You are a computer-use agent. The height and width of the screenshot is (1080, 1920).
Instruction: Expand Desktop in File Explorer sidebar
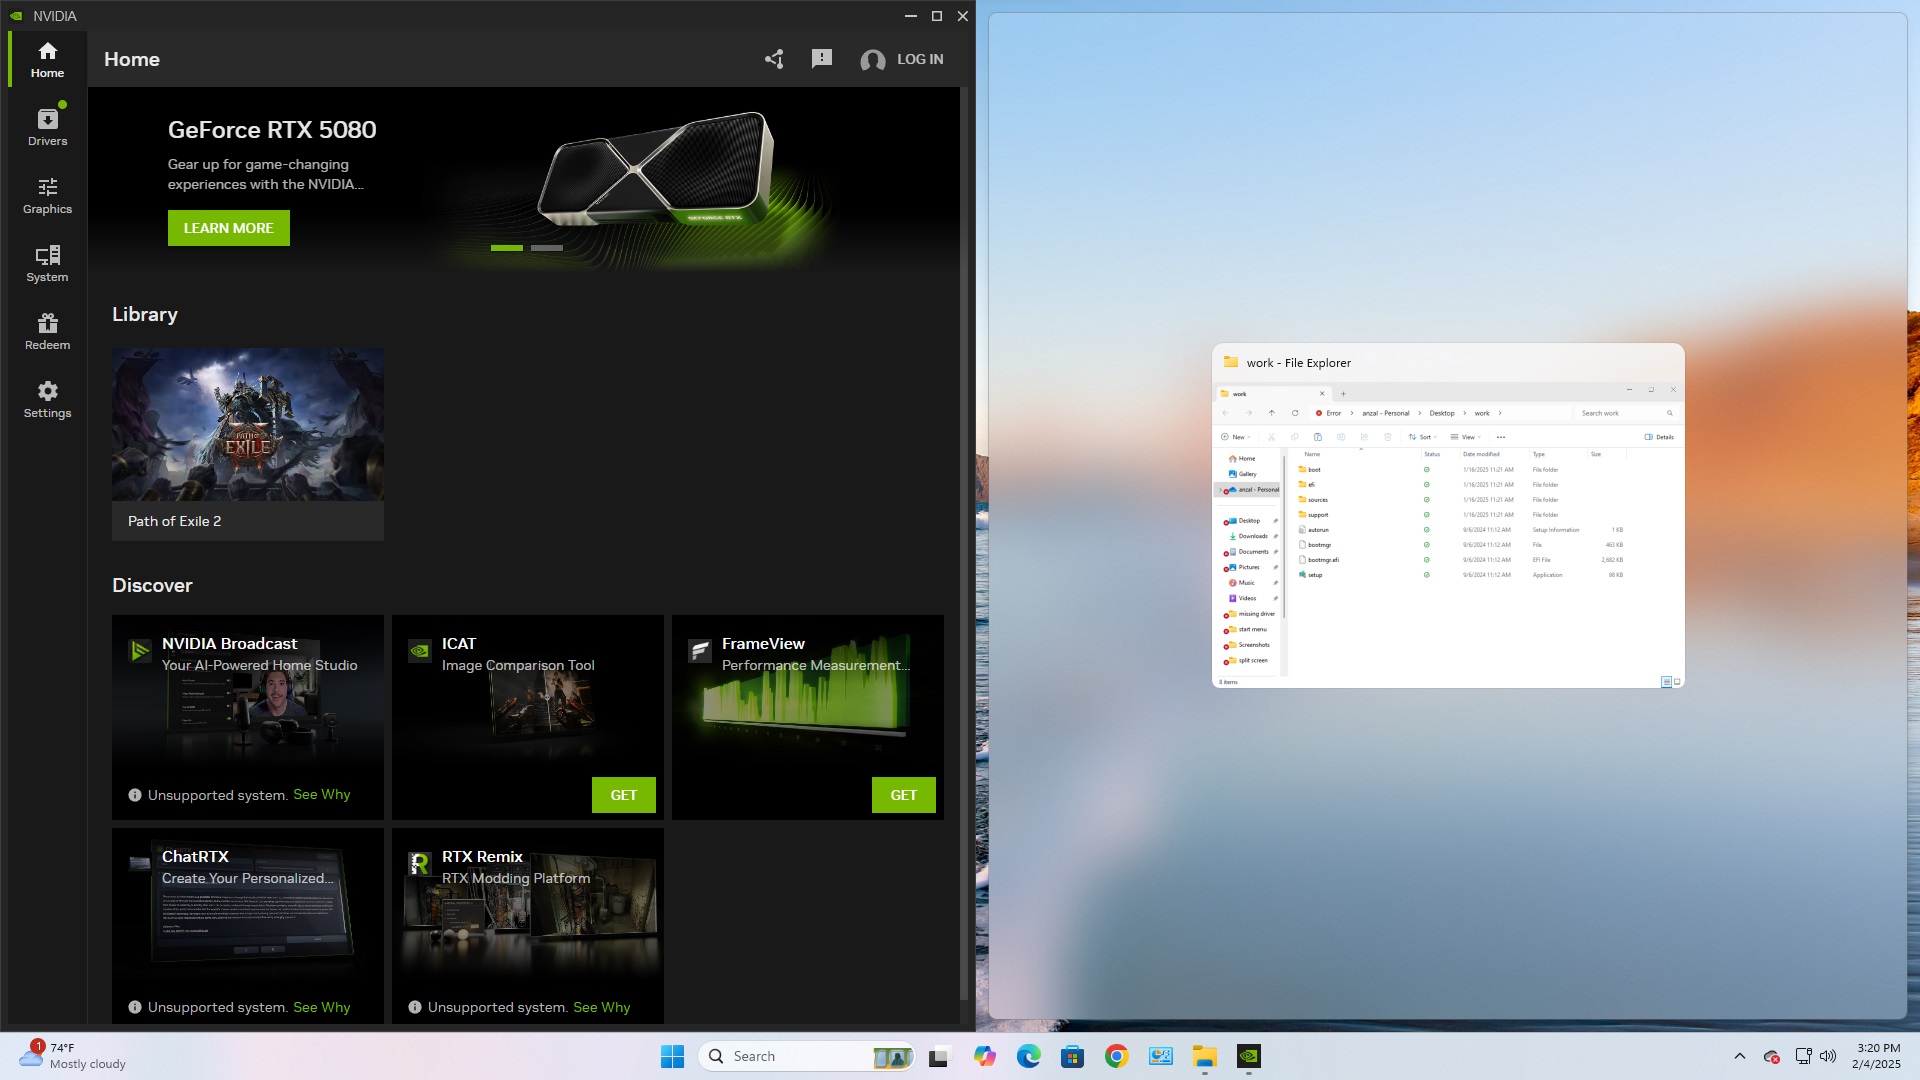click(1221, 520)
